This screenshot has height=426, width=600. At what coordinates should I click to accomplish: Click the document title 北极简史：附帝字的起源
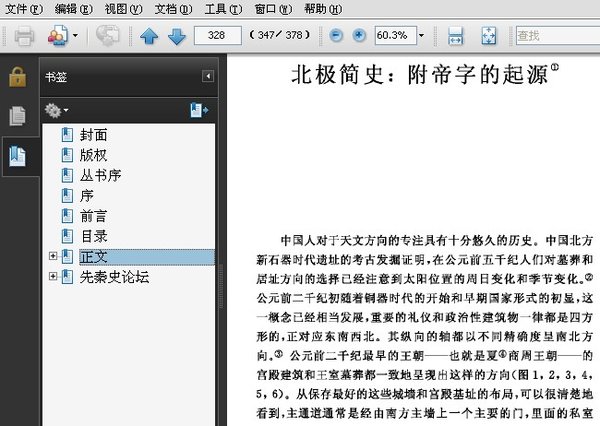click(x=420, y=74)
